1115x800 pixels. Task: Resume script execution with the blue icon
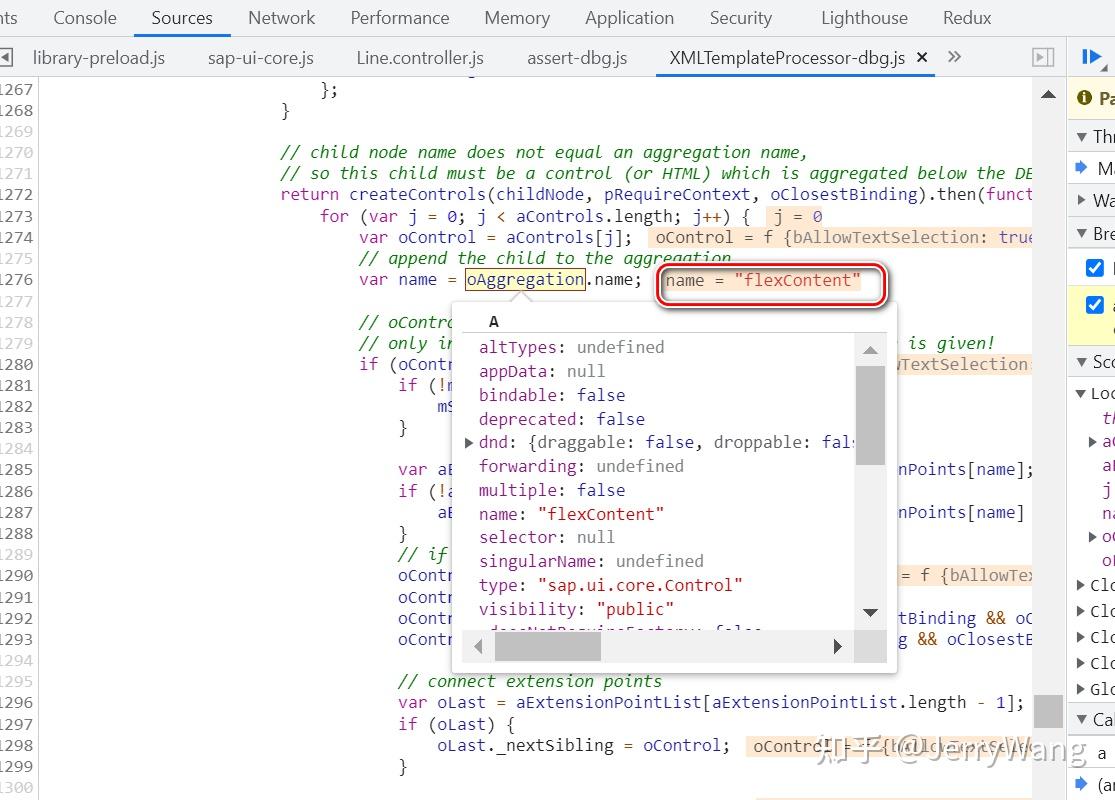coord(1093,57)
